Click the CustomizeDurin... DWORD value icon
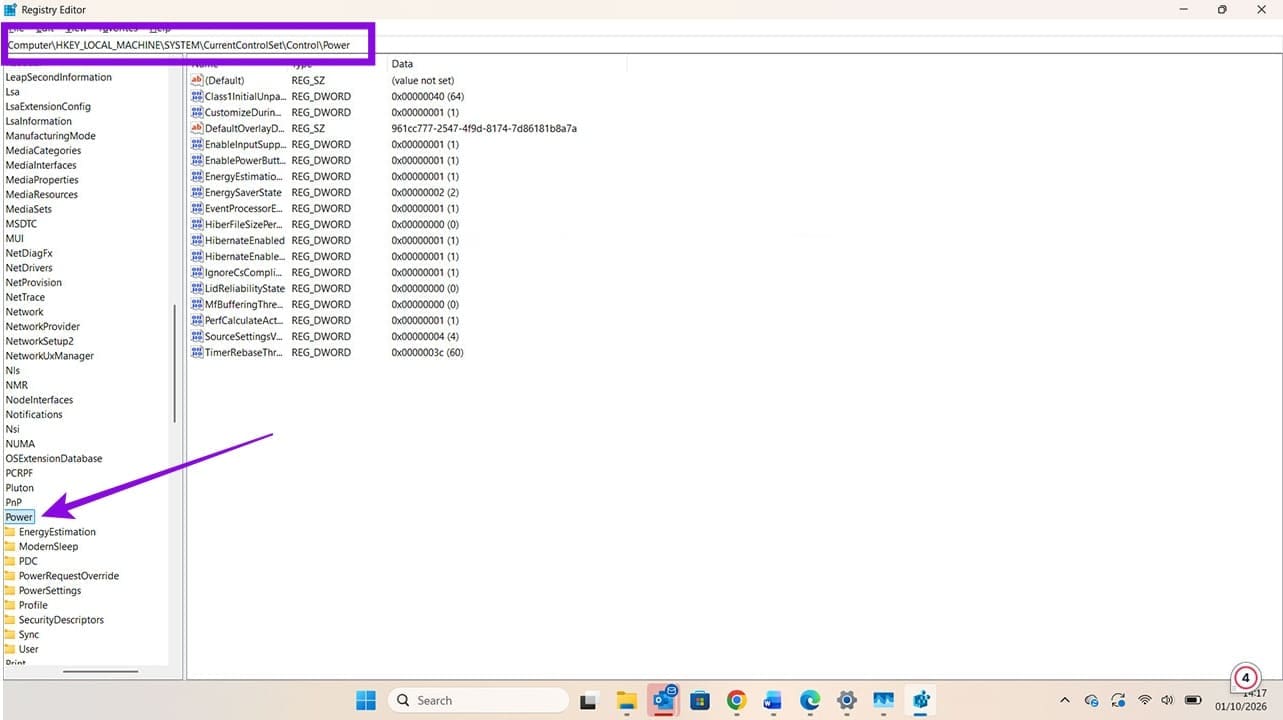The width and height of the screenshot is (1283, 720). (x=197, y=112)
